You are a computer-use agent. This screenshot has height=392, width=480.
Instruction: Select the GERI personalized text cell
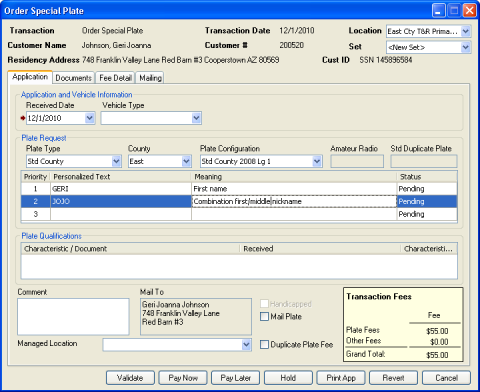[x=121, y=189]
